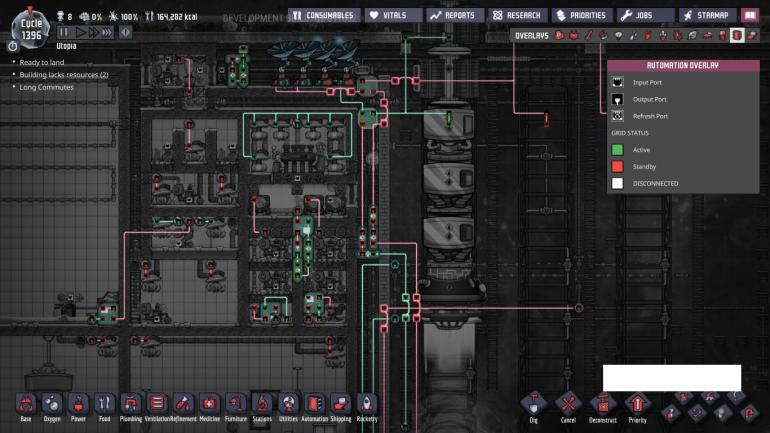770x433 pixels.
Task: Expand the 'Long Commutes' notification
Action: pyautogui.click(x=46, y=87)
